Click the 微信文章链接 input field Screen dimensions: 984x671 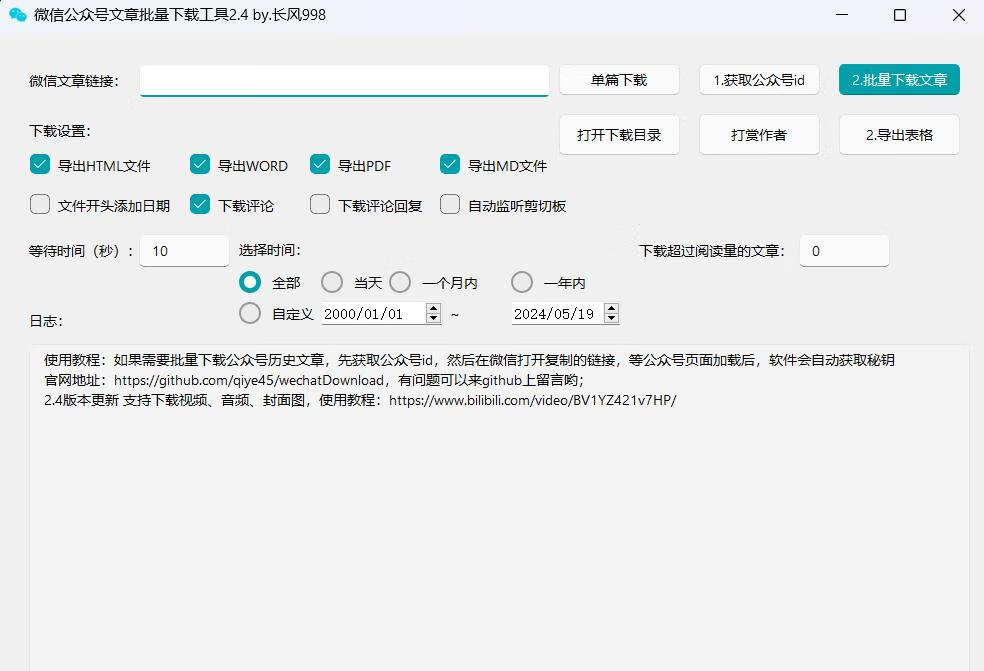[344, 80]
